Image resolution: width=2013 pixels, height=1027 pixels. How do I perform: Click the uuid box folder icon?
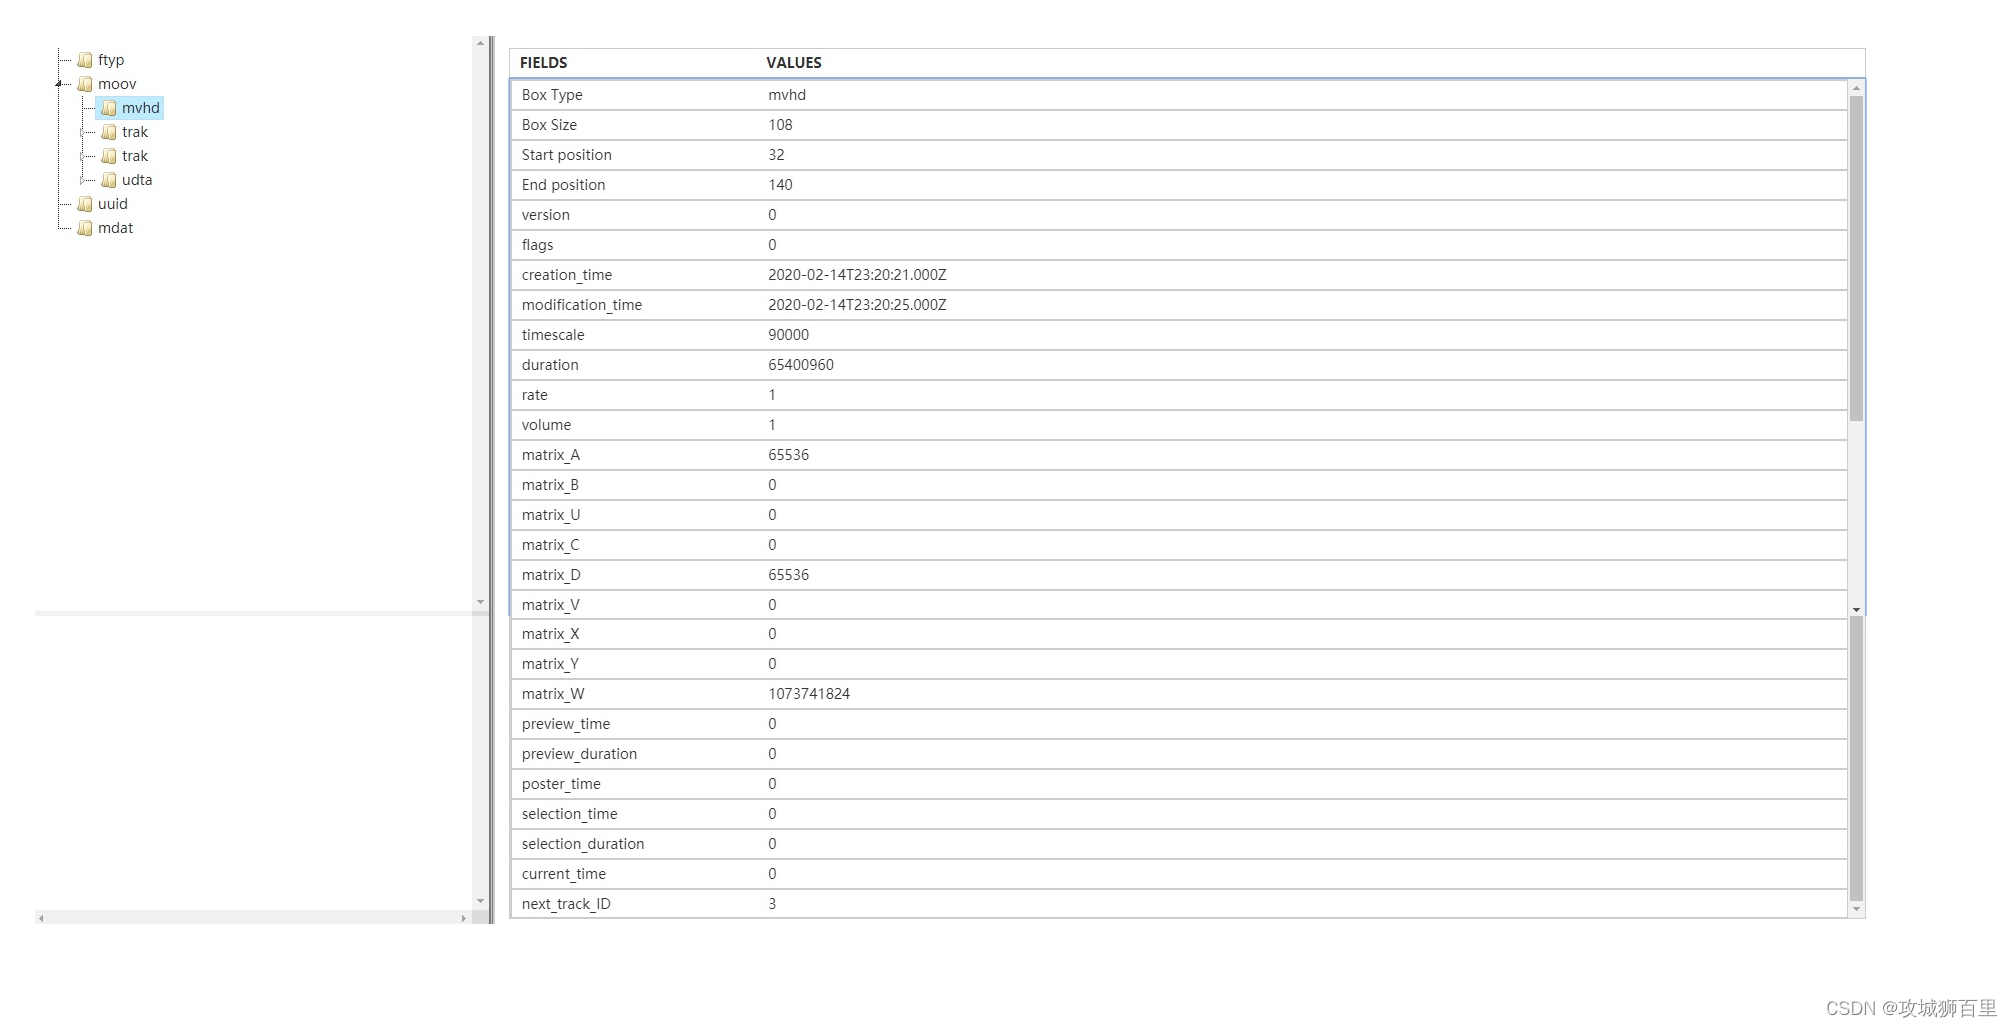pos(85,204)
